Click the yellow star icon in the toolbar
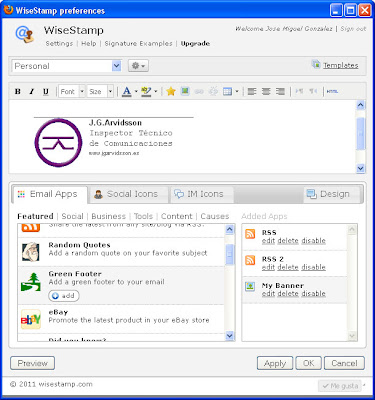375x400 pixels. tap(171, 91)
